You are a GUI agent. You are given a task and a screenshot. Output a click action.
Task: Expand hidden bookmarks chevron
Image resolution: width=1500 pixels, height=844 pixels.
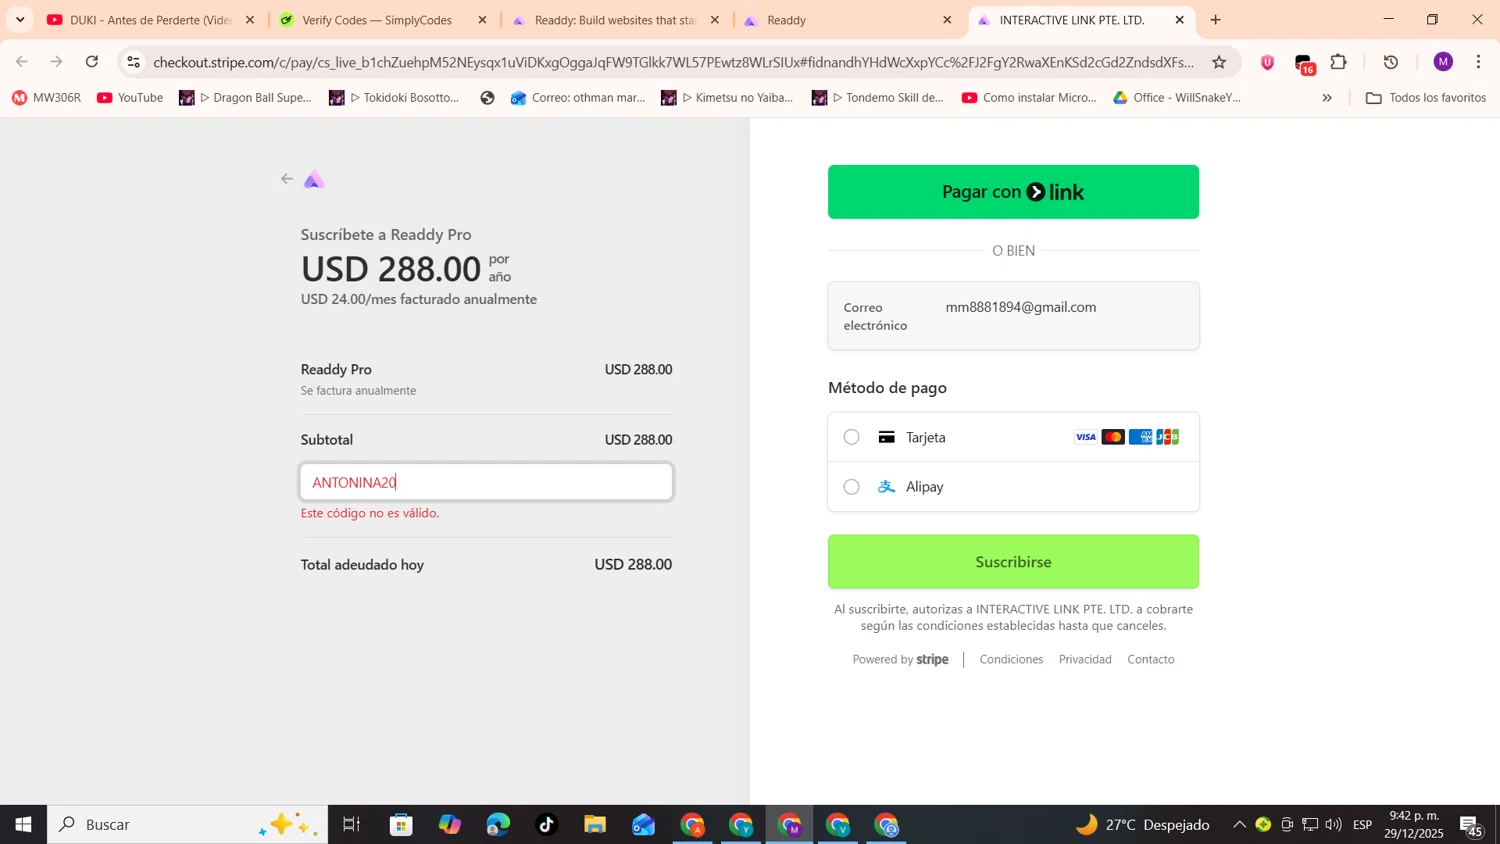coord(1327,98)
